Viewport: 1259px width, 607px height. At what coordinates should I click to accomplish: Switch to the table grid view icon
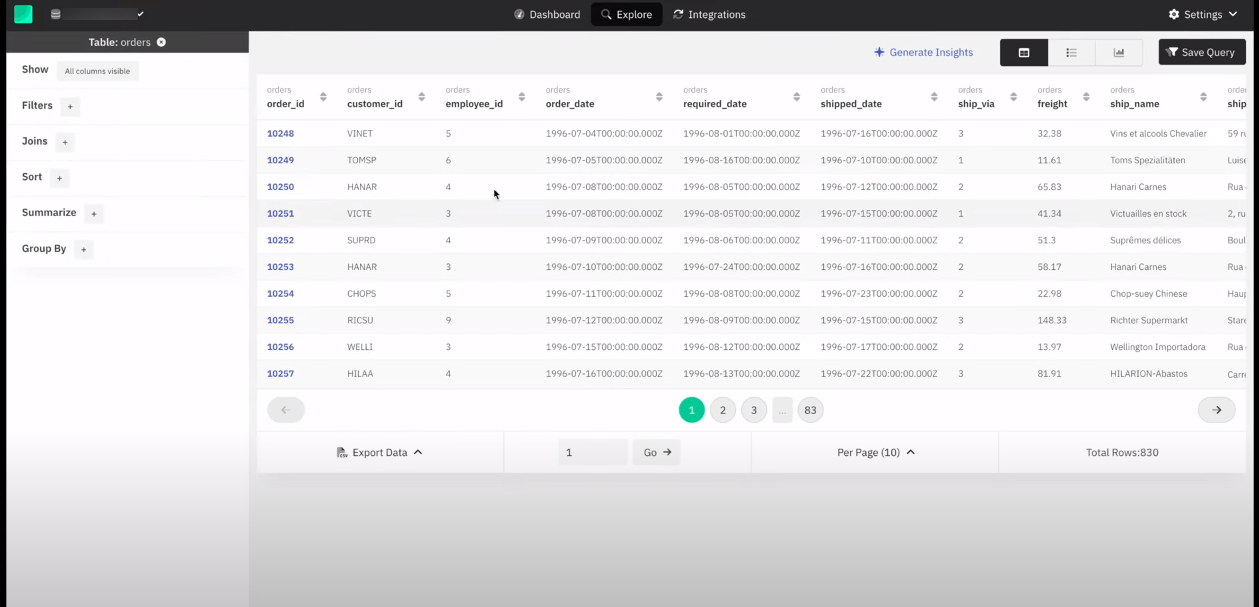coord(1023,52)
